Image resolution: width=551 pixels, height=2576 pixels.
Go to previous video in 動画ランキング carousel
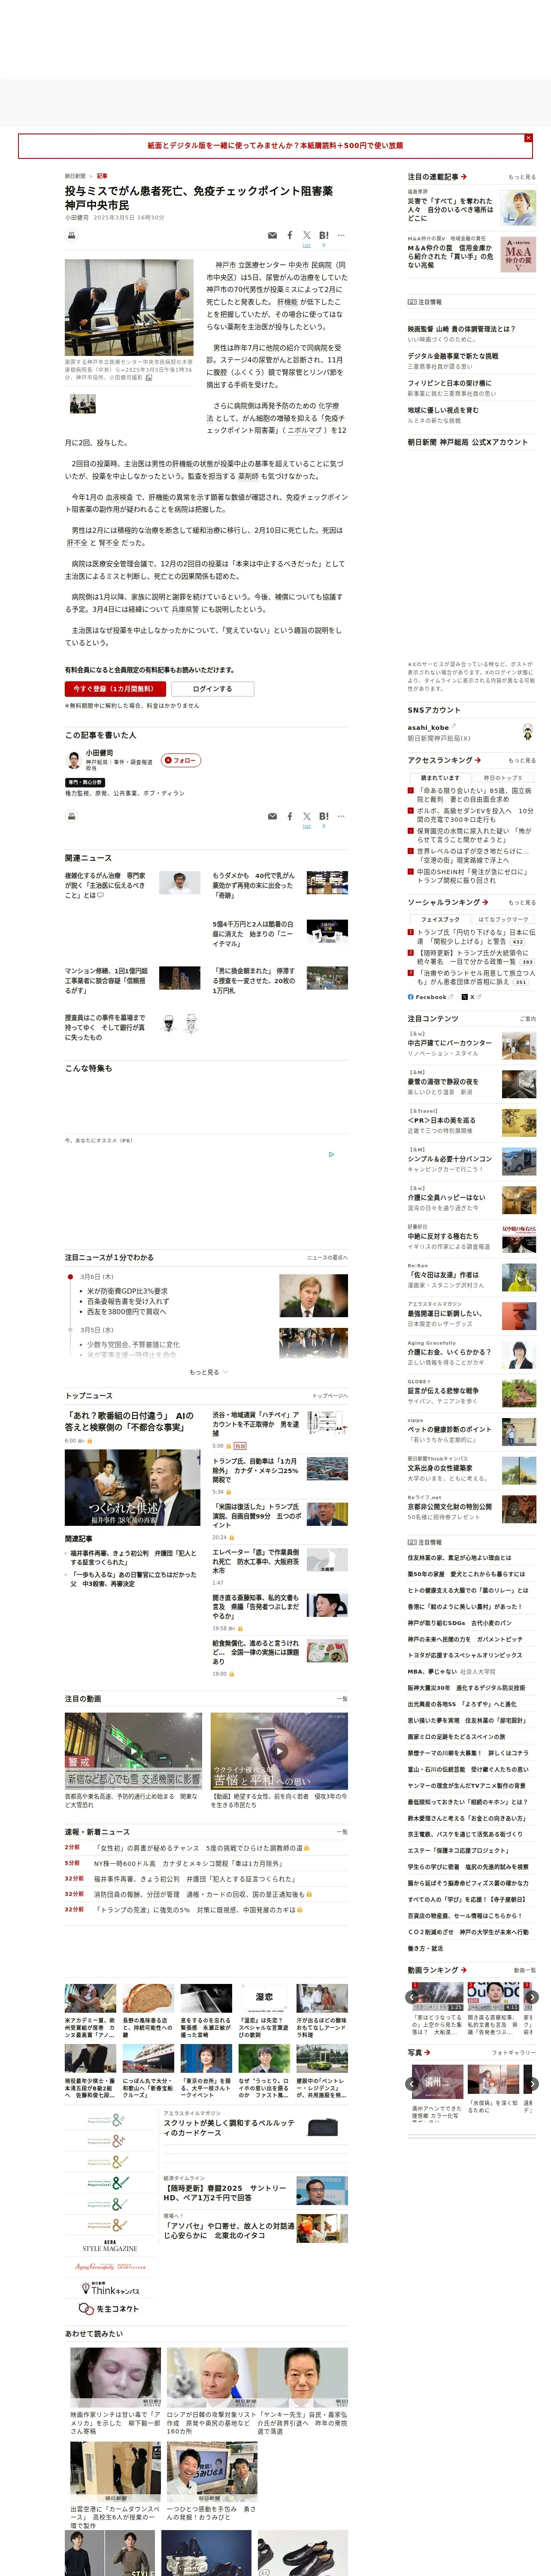click(412, 1996)
